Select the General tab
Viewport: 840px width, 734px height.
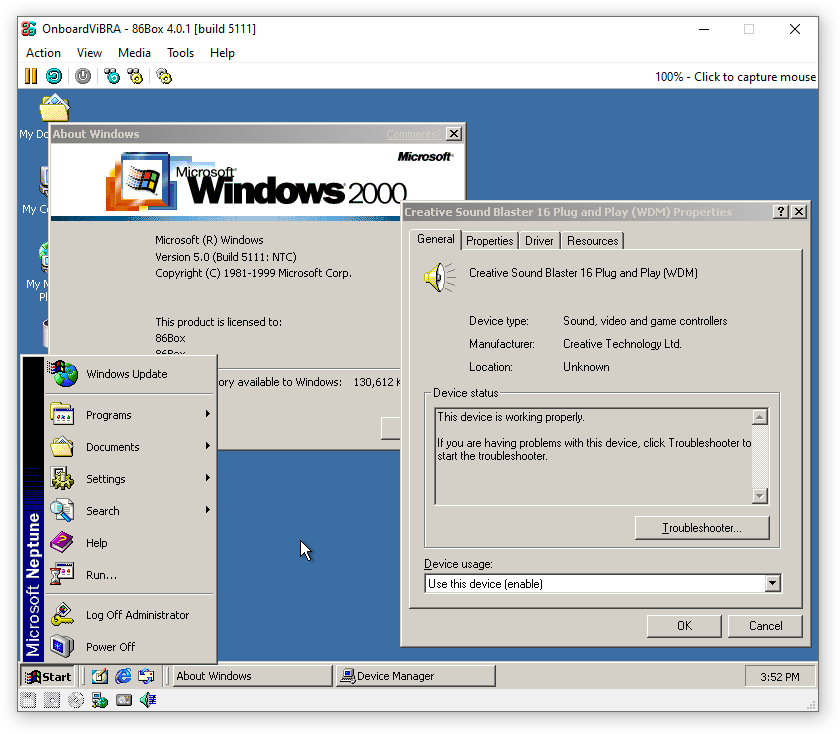pos(436,239)
